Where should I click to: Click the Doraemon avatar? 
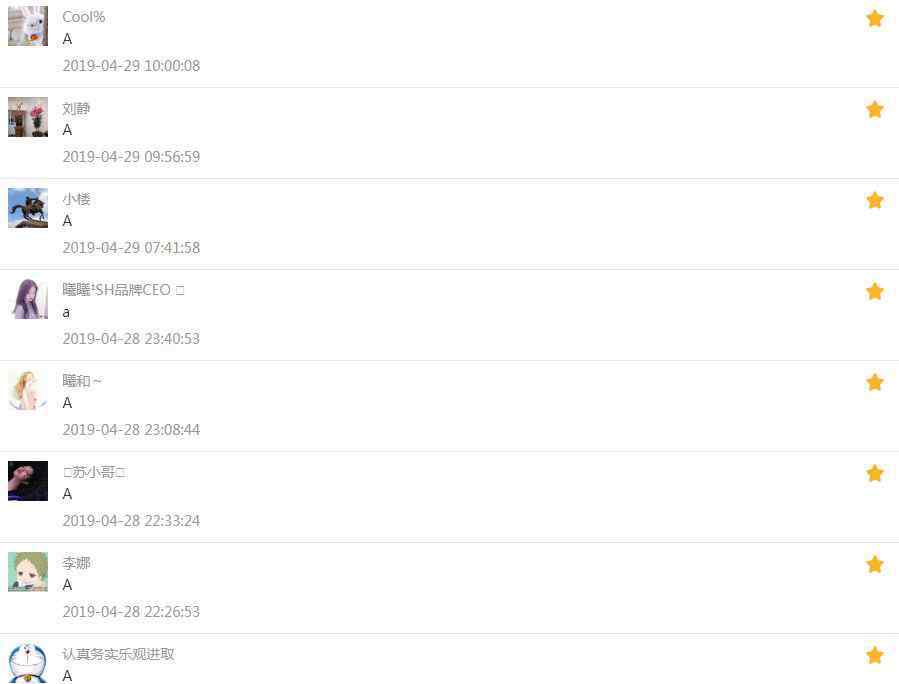click(x=28, y=663)
